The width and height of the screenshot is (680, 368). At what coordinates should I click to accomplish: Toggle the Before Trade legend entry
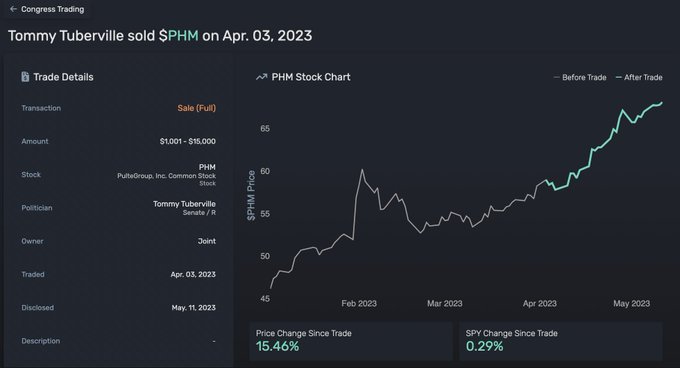tap(580, 77)
